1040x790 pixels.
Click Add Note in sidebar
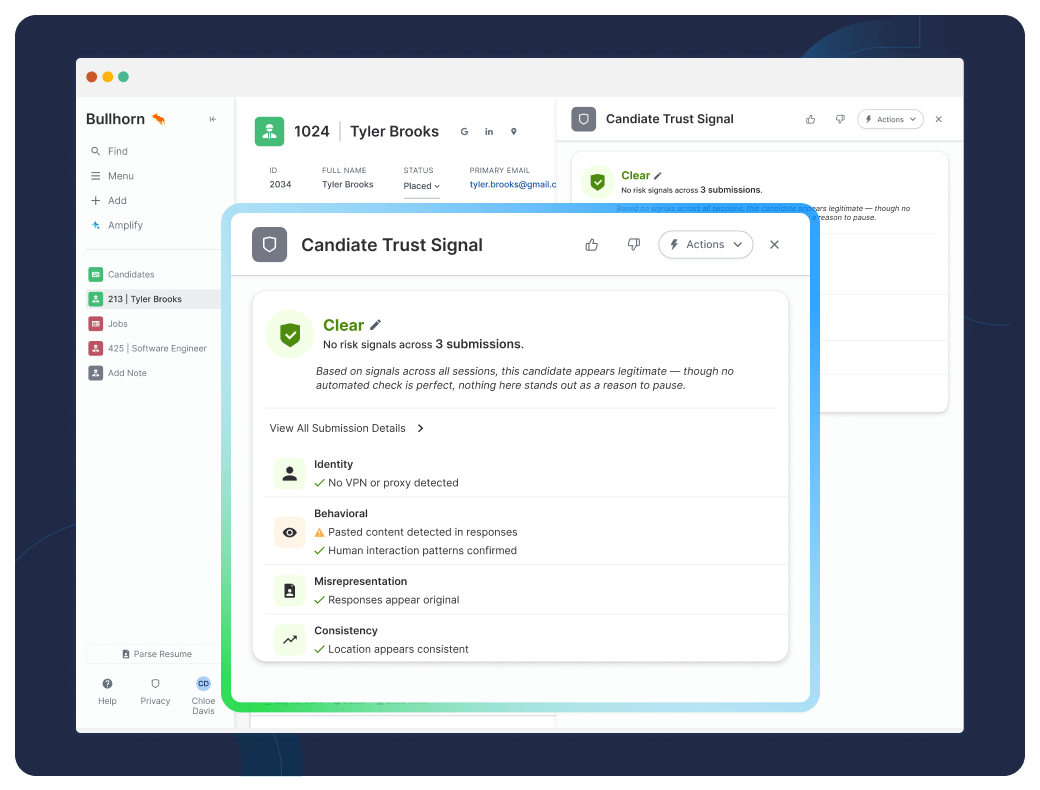pos(117,373)
